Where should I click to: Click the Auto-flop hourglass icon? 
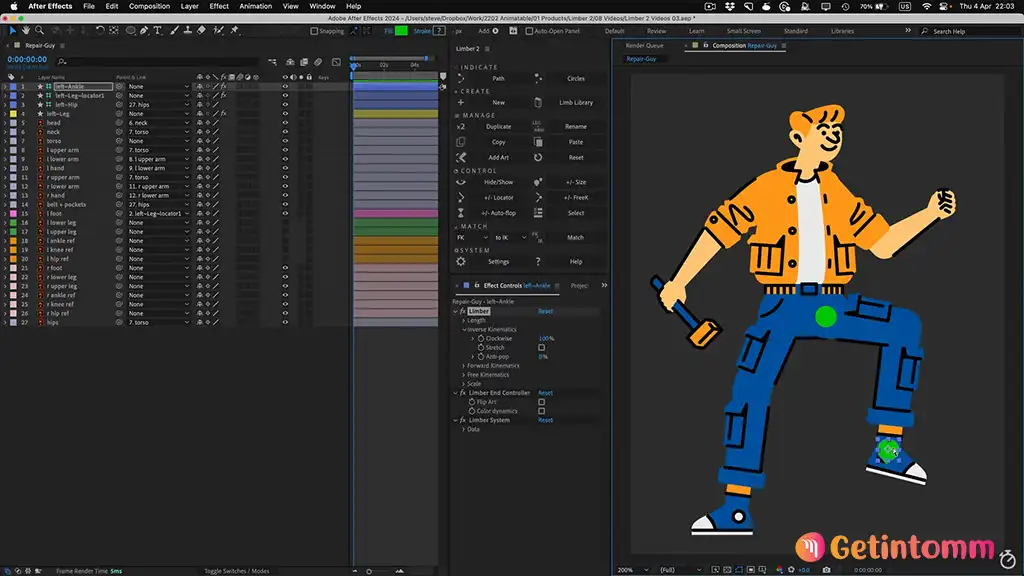pos(460,213)
